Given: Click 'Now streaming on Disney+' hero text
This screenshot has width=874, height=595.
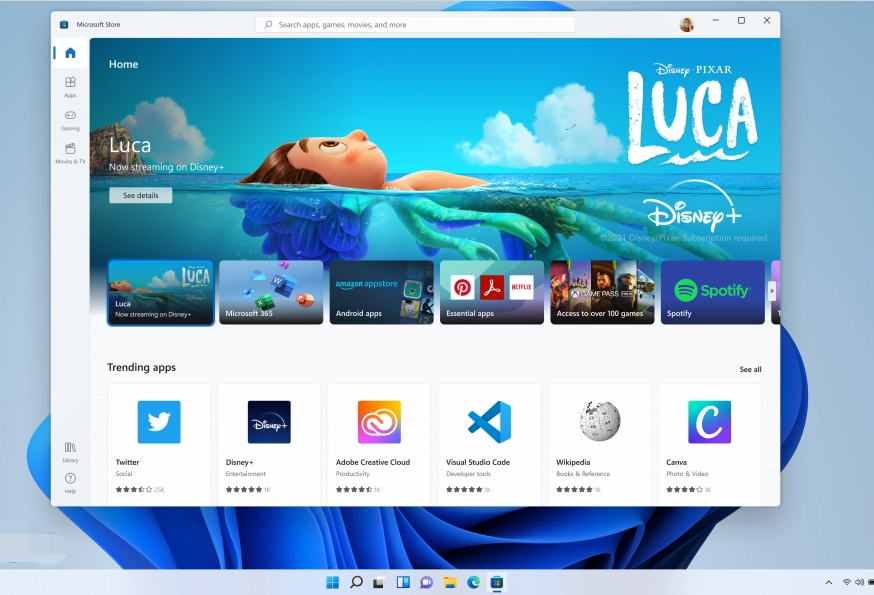Looking at the screenshot, I should [x=166, y=167].
